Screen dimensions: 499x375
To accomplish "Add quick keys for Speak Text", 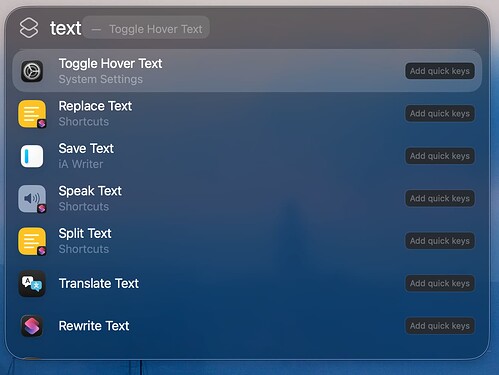I will click(440, 199).
